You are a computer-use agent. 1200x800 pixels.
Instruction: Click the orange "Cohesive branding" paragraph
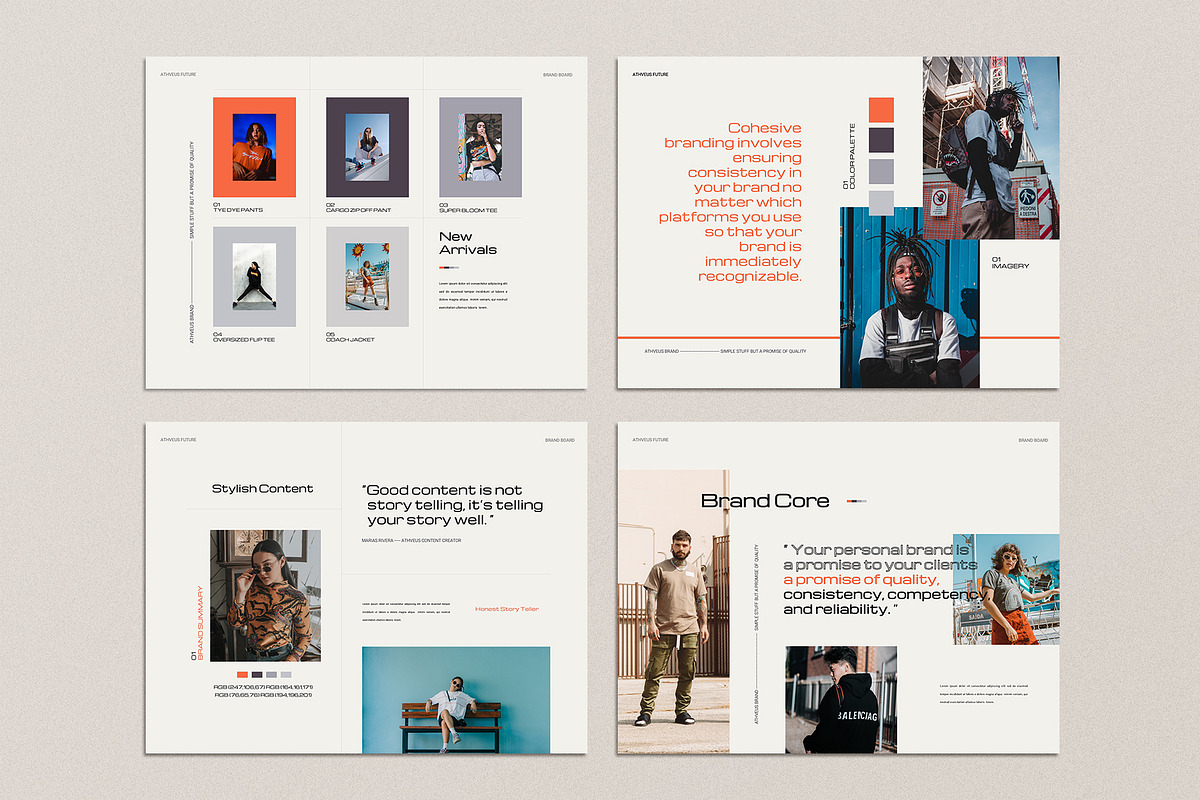730,202
